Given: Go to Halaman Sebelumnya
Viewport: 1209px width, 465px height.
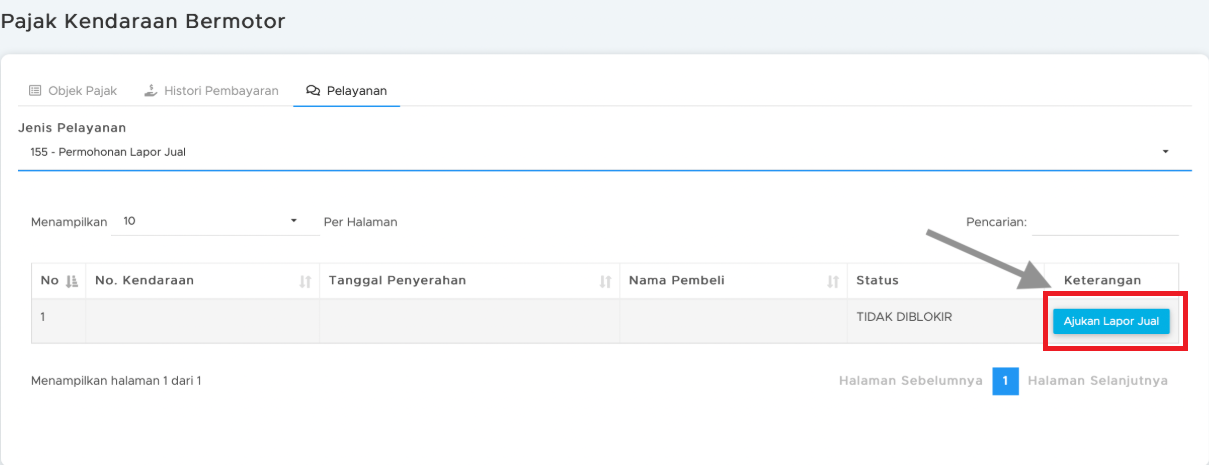Looking at the screenshot, I should point(910,381).
